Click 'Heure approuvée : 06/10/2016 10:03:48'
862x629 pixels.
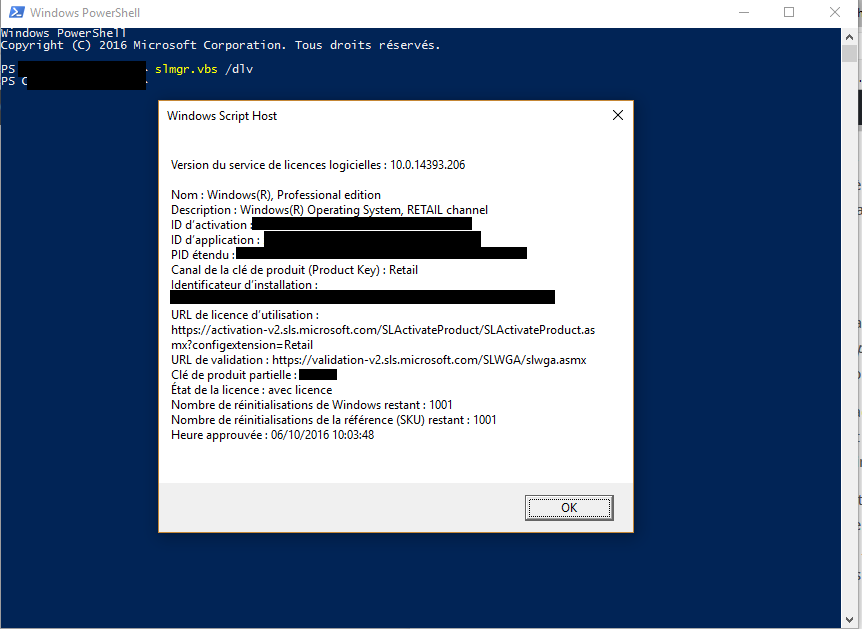coord(273,435)
